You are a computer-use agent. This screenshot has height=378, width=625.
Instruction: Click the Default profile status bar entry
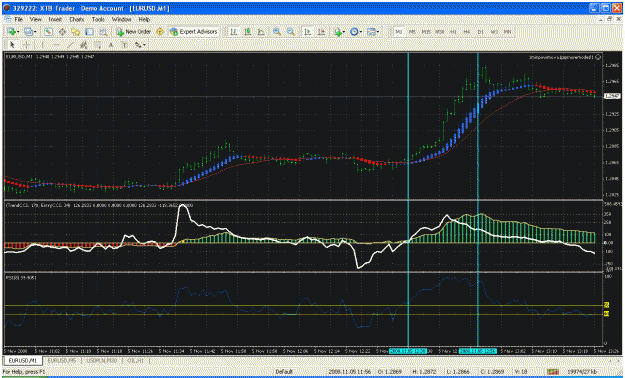[x=284, y=372]
